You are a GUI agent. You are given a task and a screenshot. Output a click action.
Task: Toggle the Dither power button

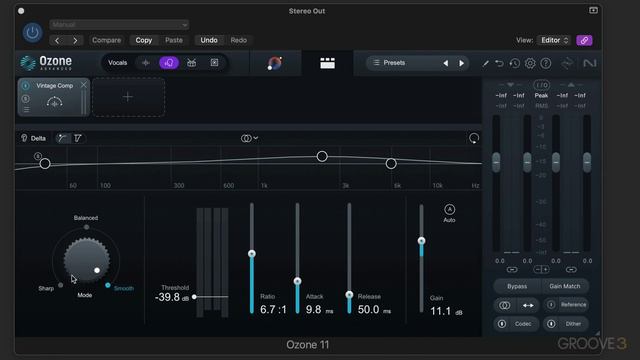pyautogui.click(x=551, y=324)
